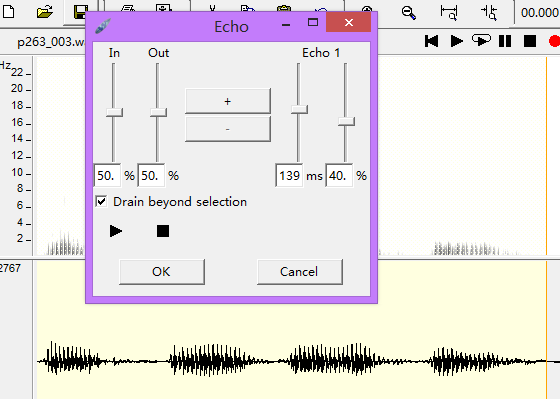The image size is (560, 399).
Task: Click the delay field showing 139 ms
Action: tap(289, 175)
